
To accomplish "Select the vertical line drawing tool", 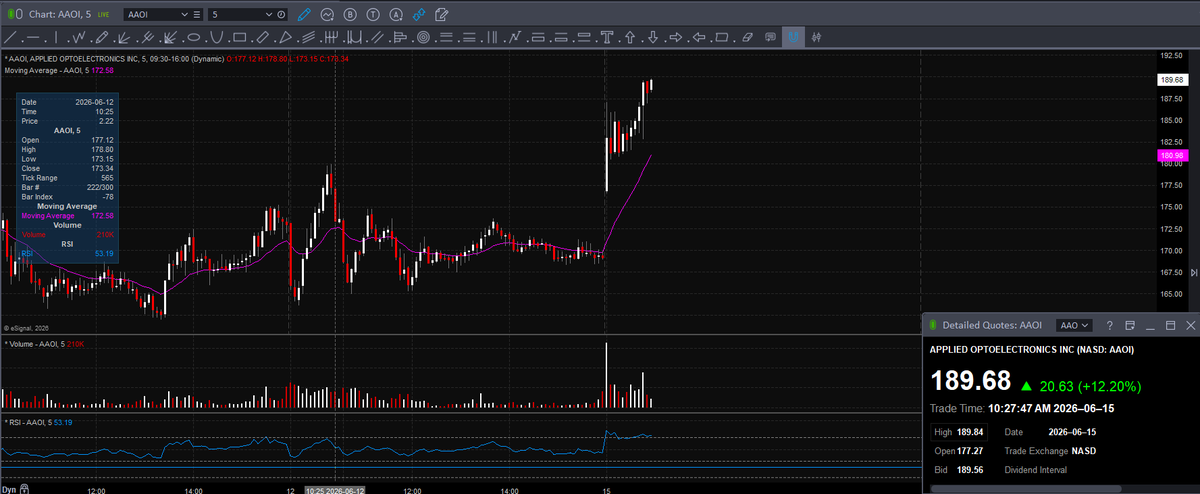I will [56, 38].
